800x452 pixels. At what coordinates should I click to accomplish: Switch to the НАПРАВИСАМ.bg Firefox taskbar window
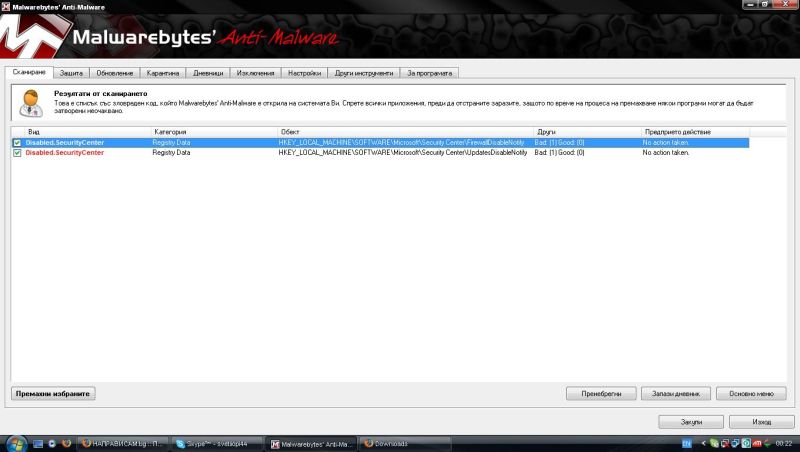123,444
